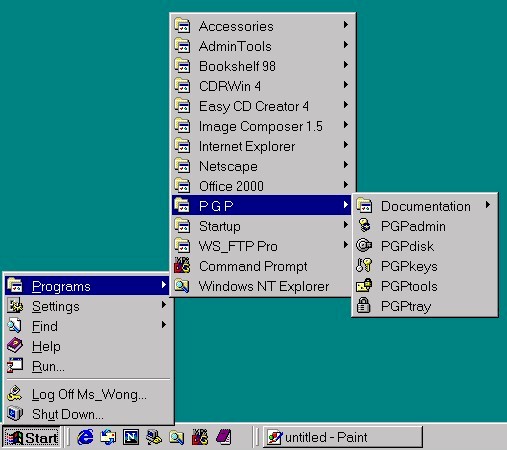The width and height of the screenshot is (507, 450).
Task: Expand the Bookshelf 98 submenu arrow
Action: click(346, 65)
